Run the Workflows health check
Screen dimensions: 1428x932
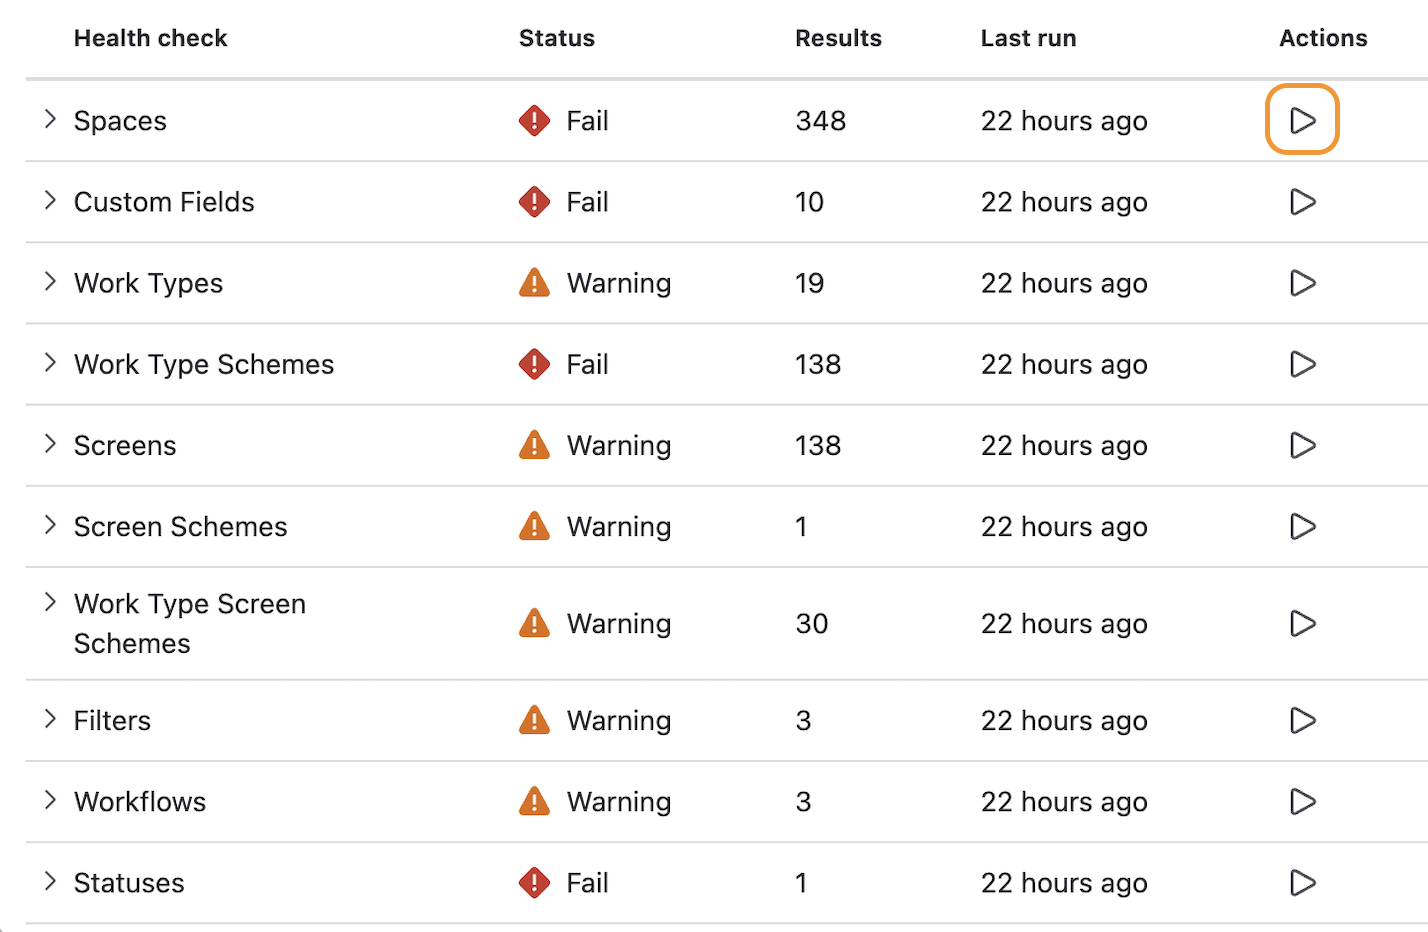click(1302, 801)
